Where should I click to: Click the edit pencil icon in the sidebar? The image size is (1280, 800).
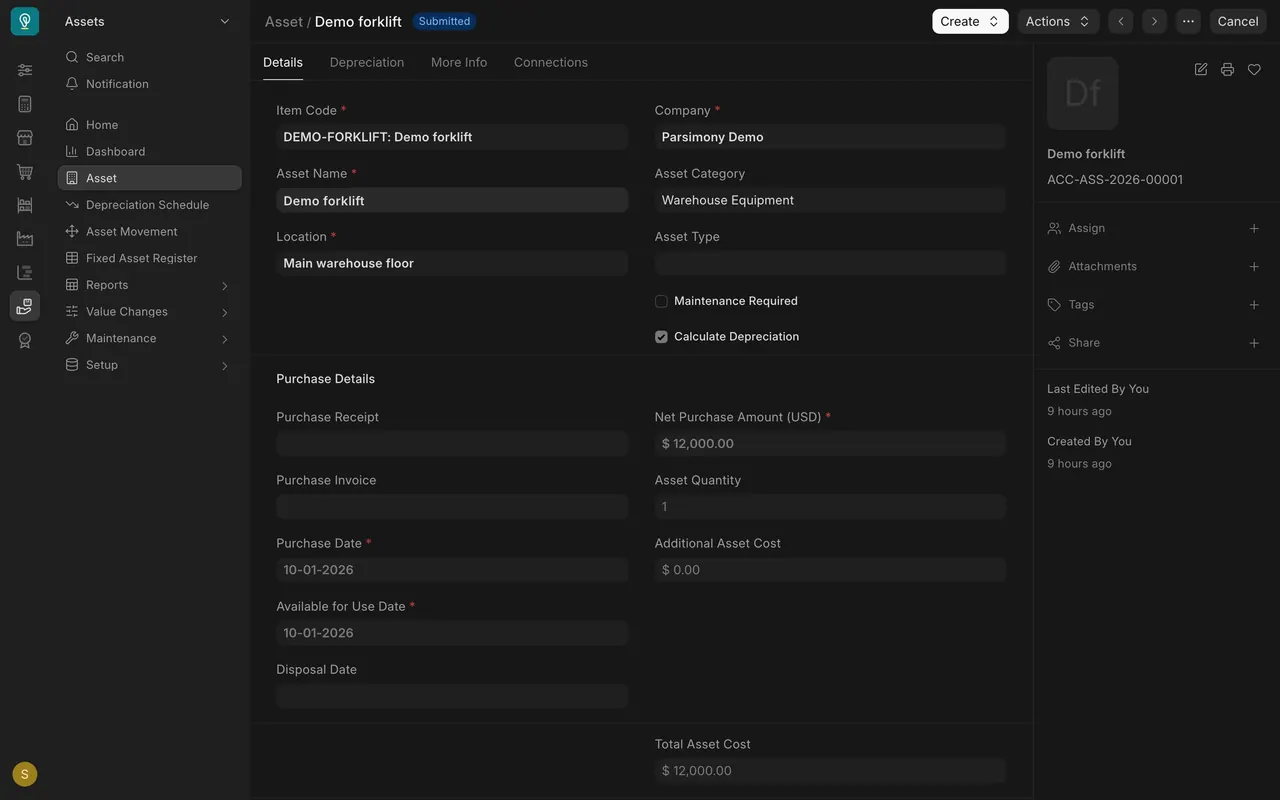pos(1201,69)
